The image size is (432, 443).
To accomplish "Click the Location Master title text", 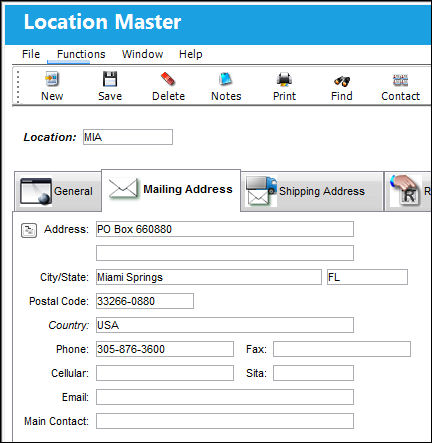I will click(x=102, y=22).
